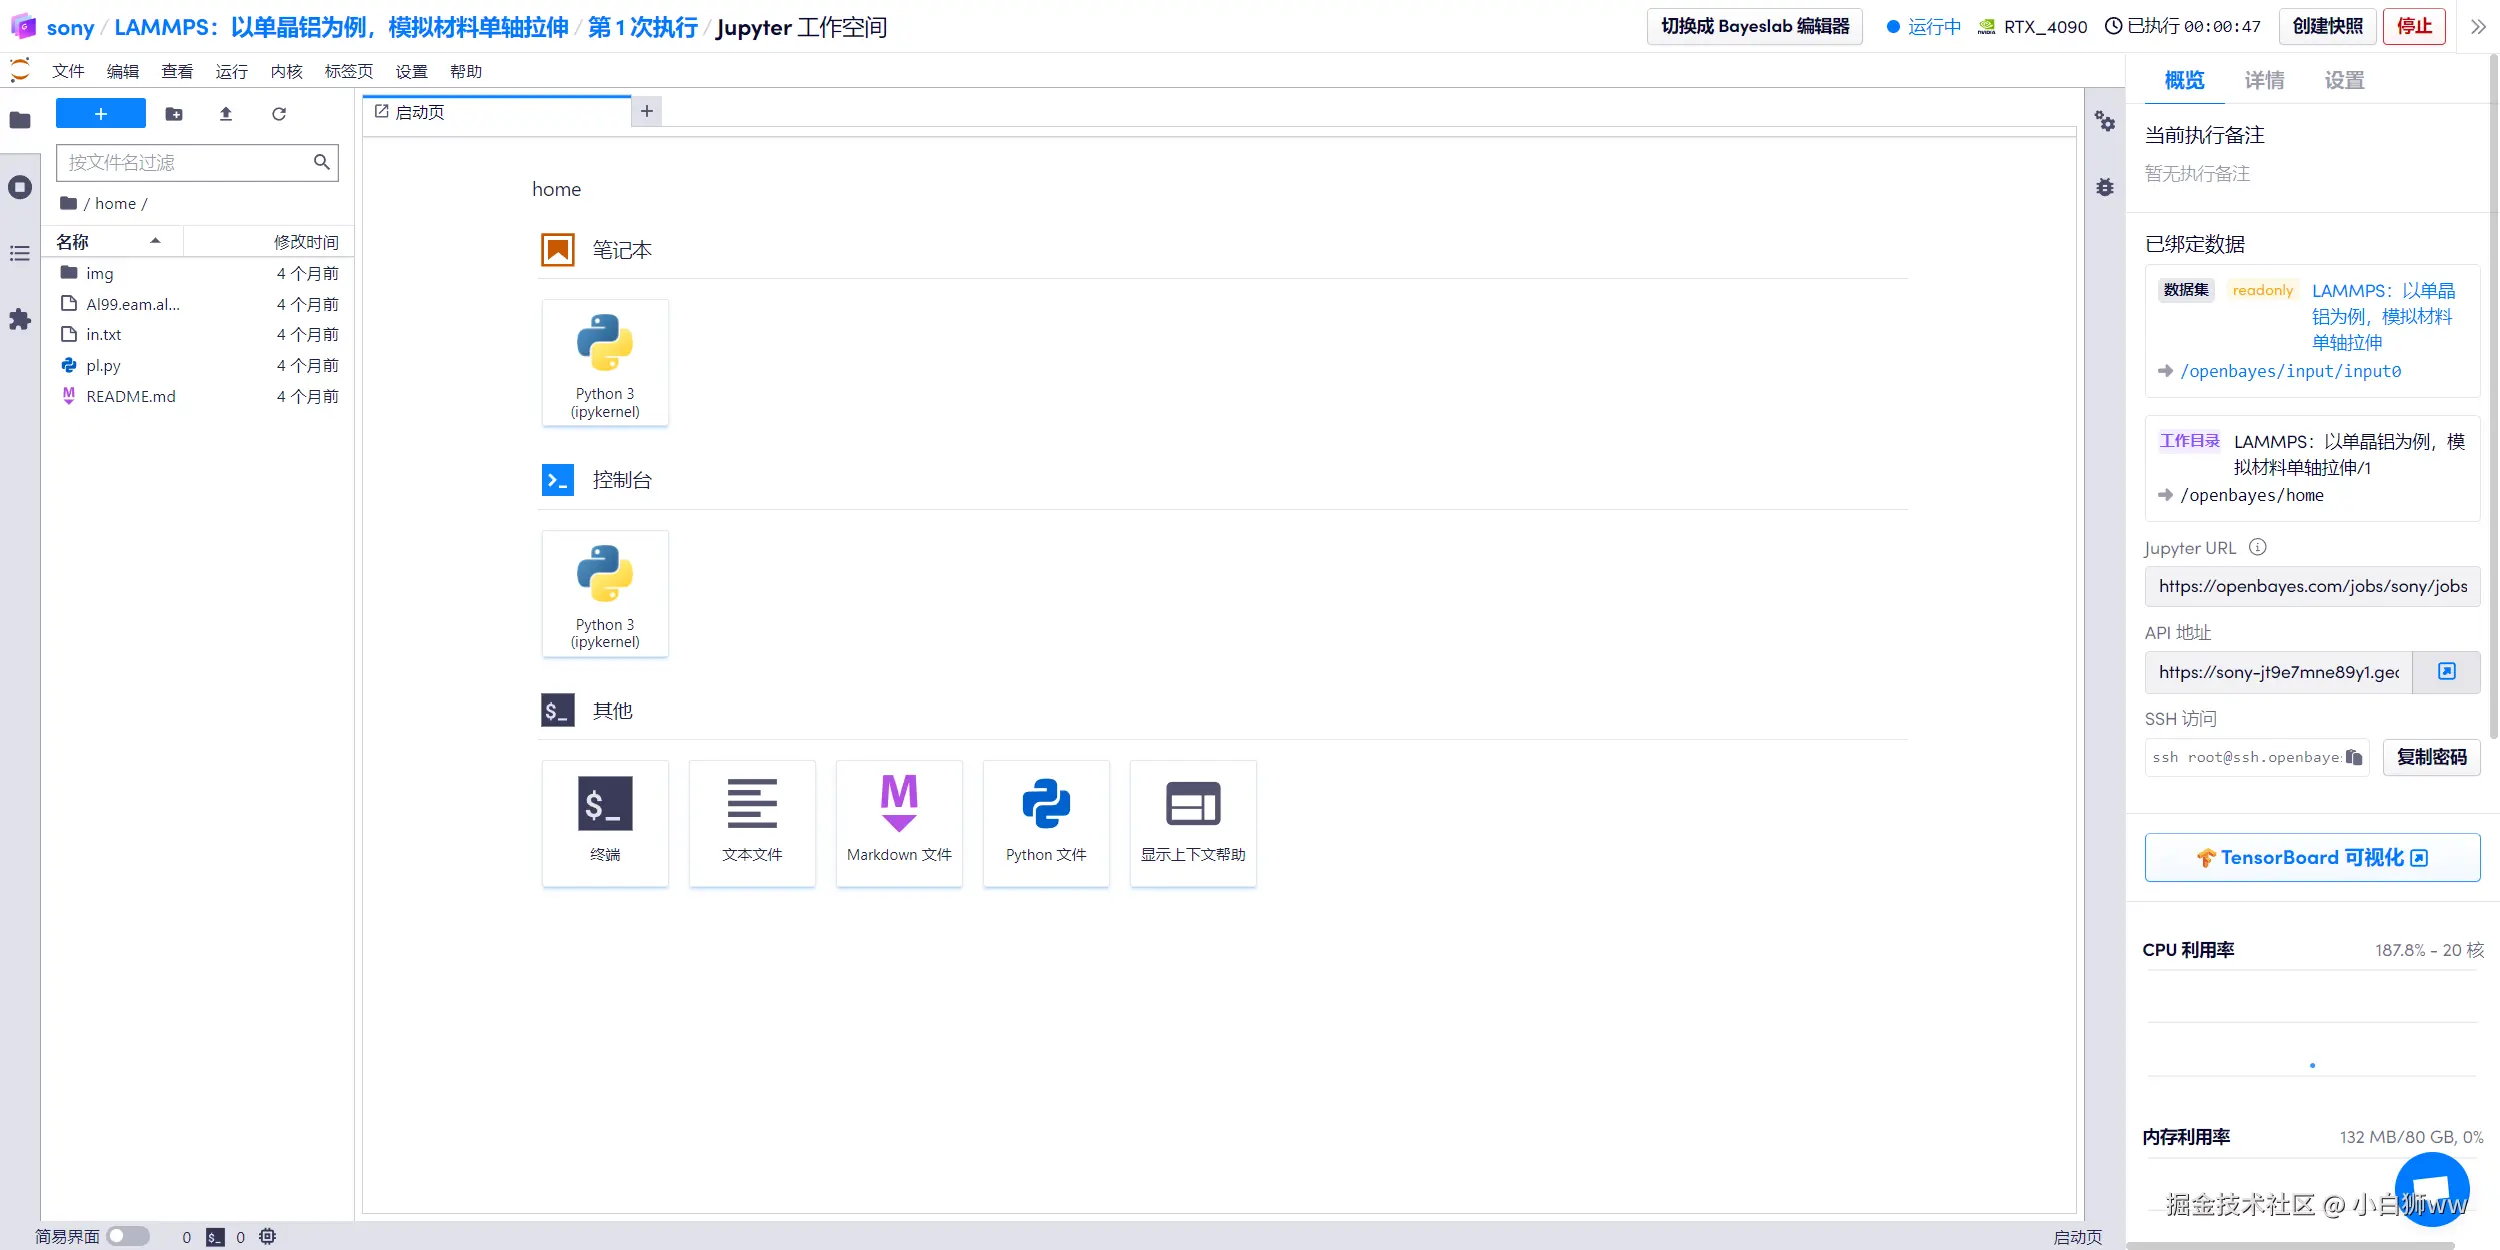This screenshot has height=1250, width=2500.
Task: Click the right panel vertical scrollbar
Action: [x=2493, y=400]
